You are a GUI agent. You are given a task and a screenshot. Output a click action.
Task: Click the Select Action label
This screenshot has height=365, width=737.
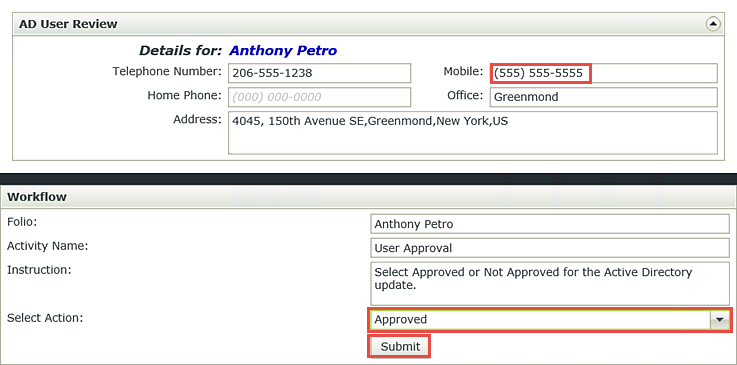click(x=45, y=318)
